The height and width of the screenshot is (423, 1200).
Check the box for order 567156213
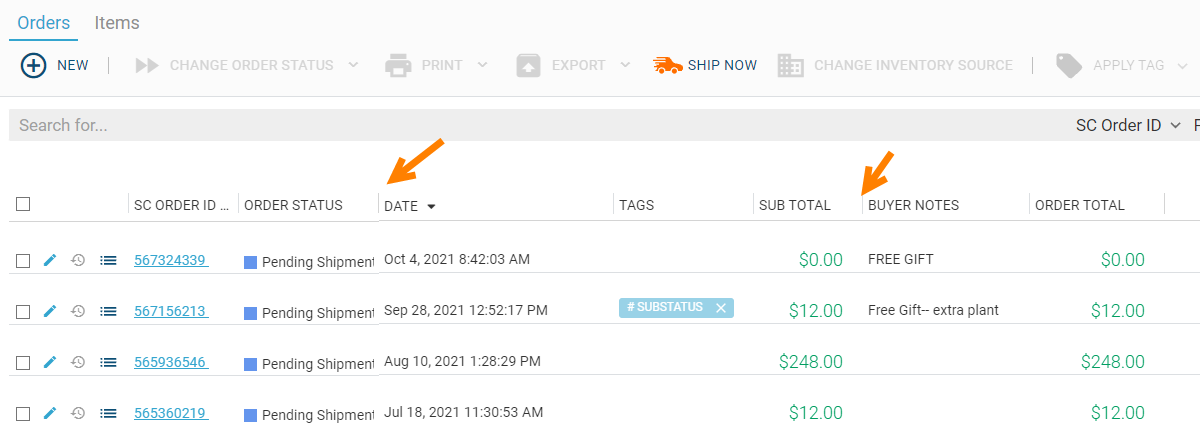pyautogui.click(x=23, y=311)
